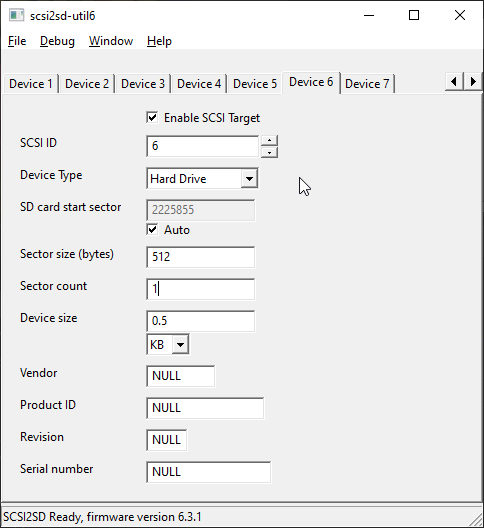Focus the Revision input field
Screen dimensions: 484x528
tap(167, 440)
